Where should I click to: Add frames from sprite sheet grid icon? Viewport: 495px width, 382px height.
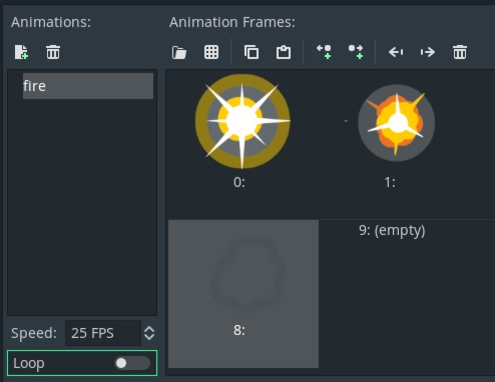[x=211, y=52]
